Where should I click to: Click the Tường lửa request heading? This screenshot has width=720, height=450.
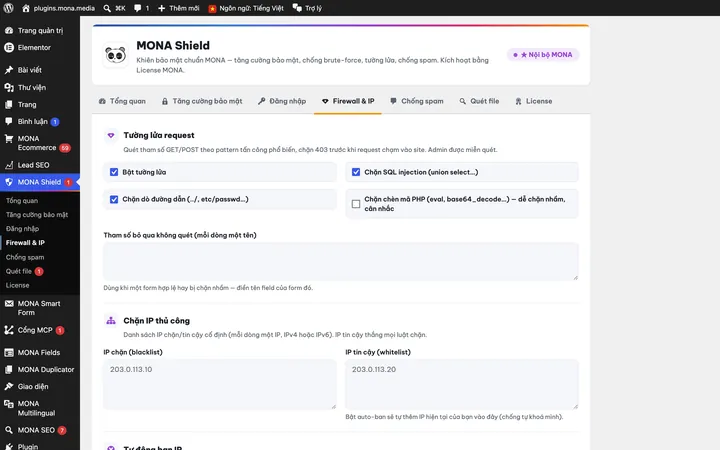pos(159,135)
